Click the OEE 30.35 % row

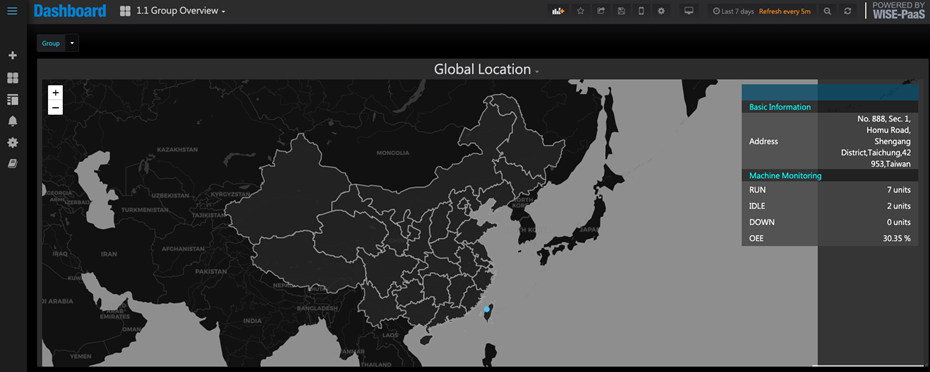[830, 239]
